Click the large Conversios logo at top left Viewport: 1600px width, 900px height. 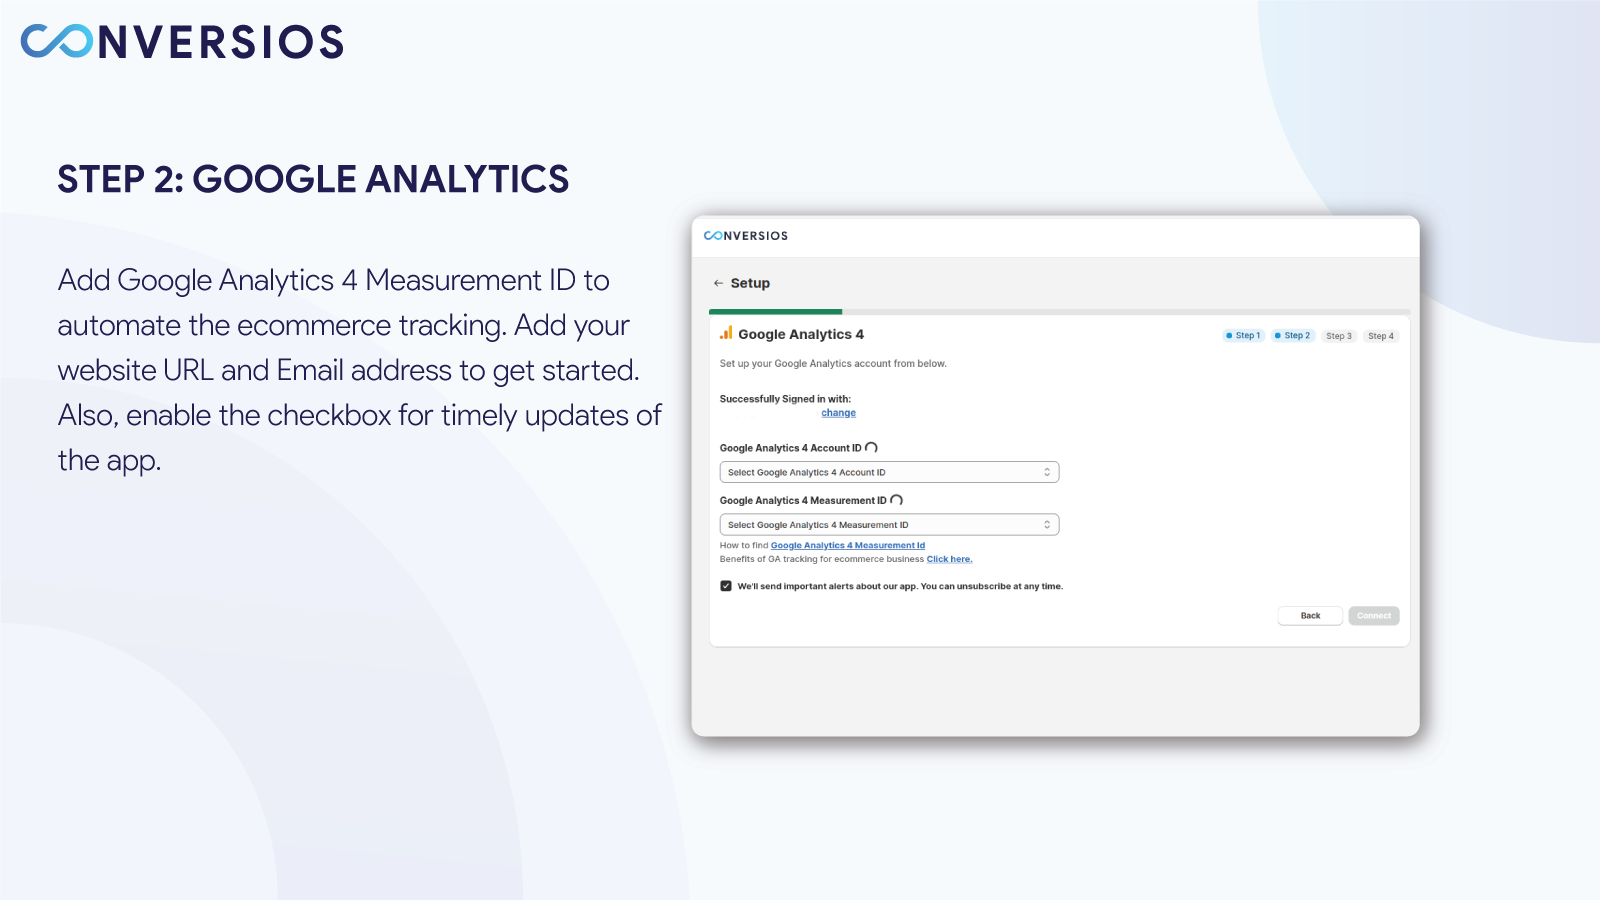tap(182, 42)
